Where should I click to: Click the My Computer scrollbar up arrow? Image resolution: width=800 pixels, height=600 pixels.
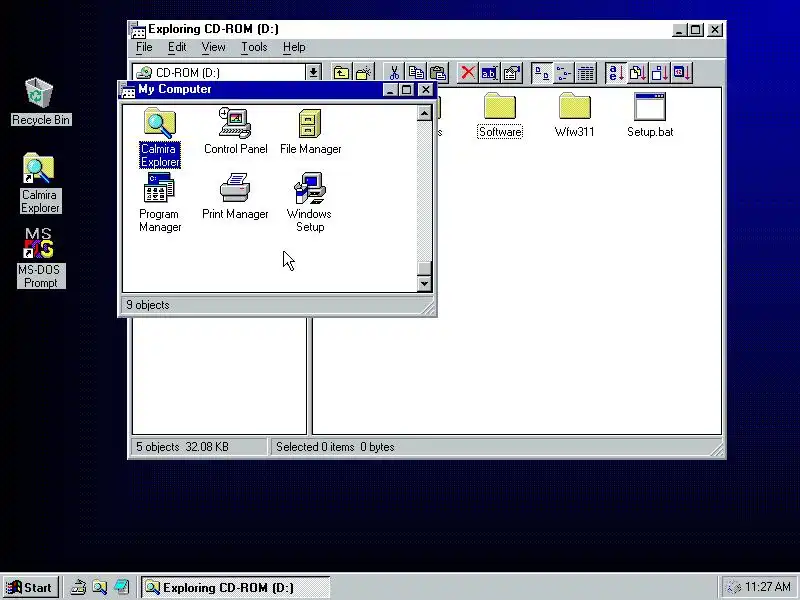point(424,113)
